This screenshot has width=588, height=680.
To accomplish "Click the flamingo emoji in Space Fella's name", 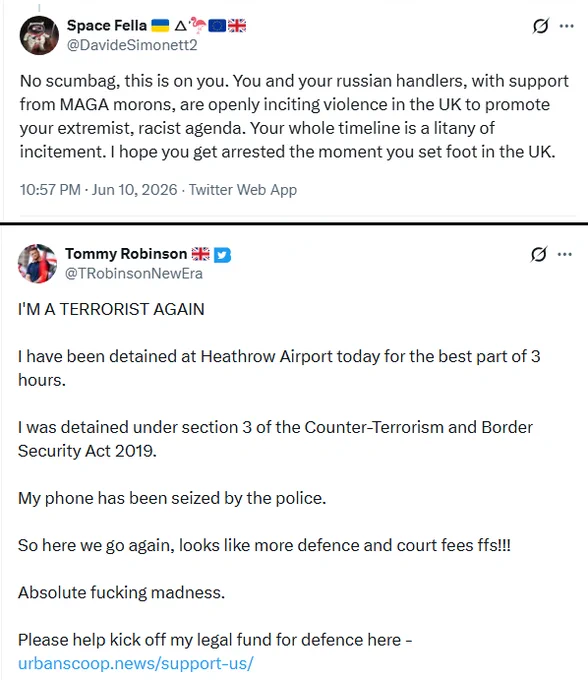I will coord(198,25).
